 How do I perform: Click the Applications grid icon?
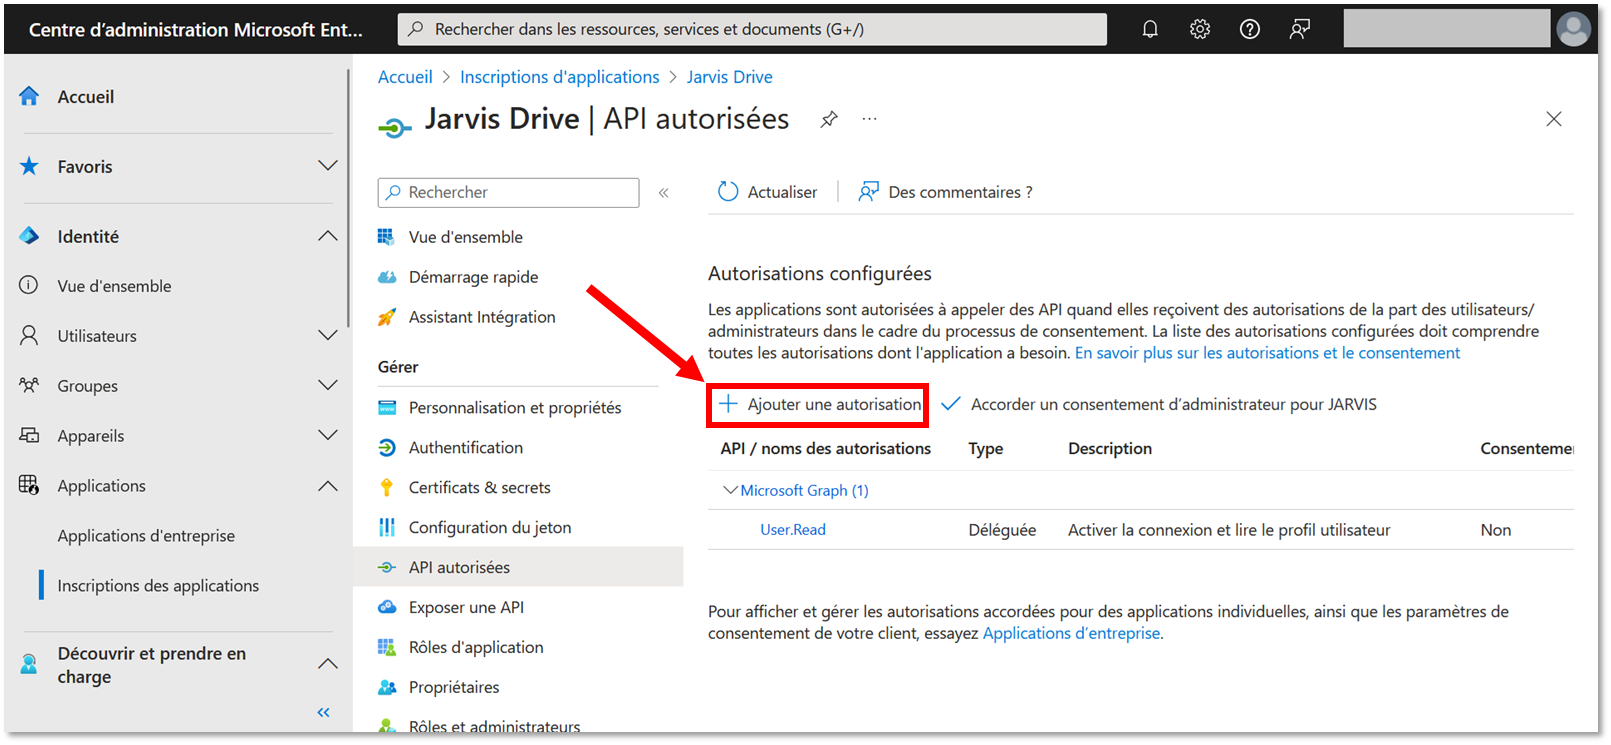pyautogui.click(x=29, y=485)
